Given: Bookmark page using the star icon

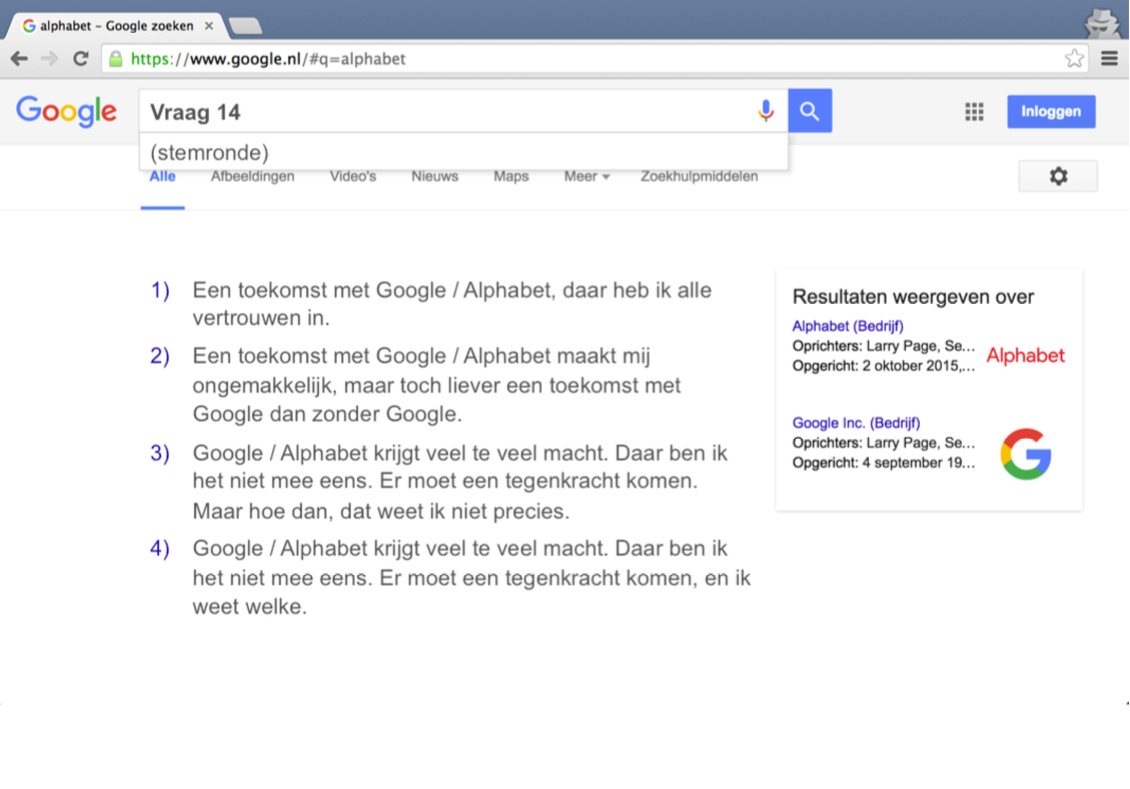Looking at the screenshot, I should [1074, 59].
